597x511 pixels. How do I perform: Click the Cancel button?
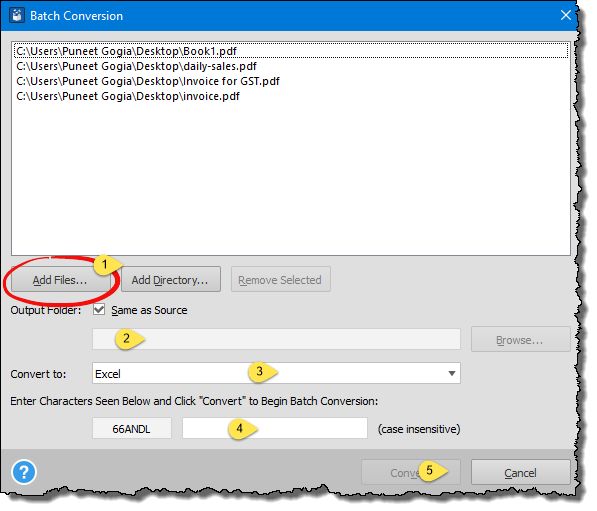pos(520,472)
